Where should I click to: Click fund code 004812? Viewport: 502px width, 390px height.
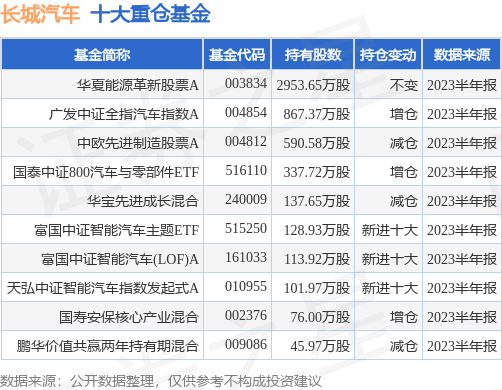pyautogui.click(x=246, y=141)
